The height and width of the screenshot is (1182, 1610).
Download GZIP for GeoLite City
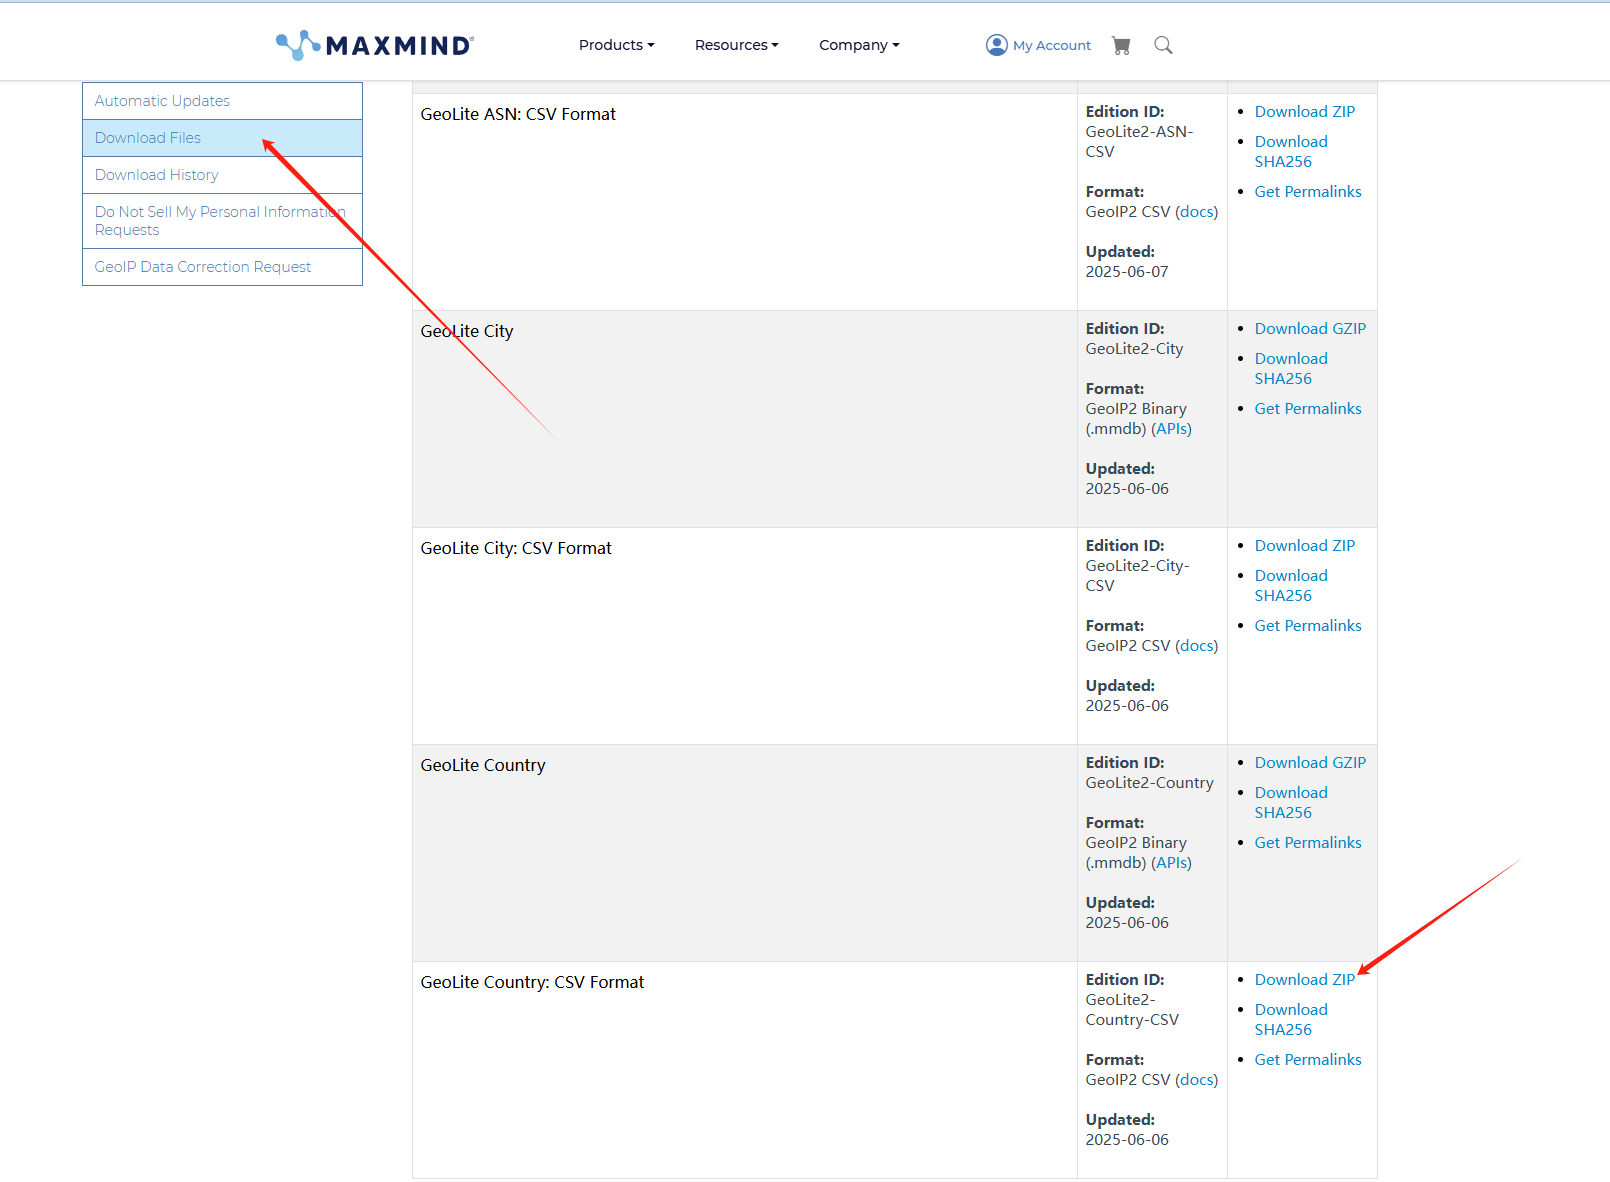point(1310,329)
